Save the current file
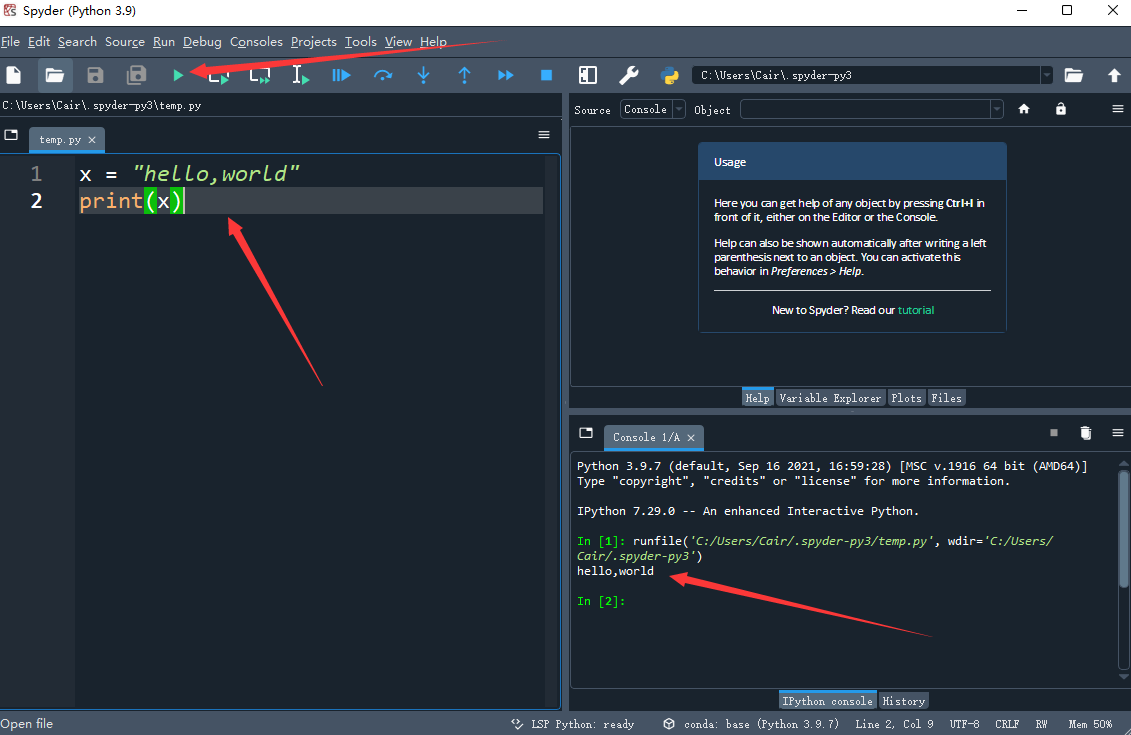The width and height of the screenshot is (1131, 735). pos(95,75)
